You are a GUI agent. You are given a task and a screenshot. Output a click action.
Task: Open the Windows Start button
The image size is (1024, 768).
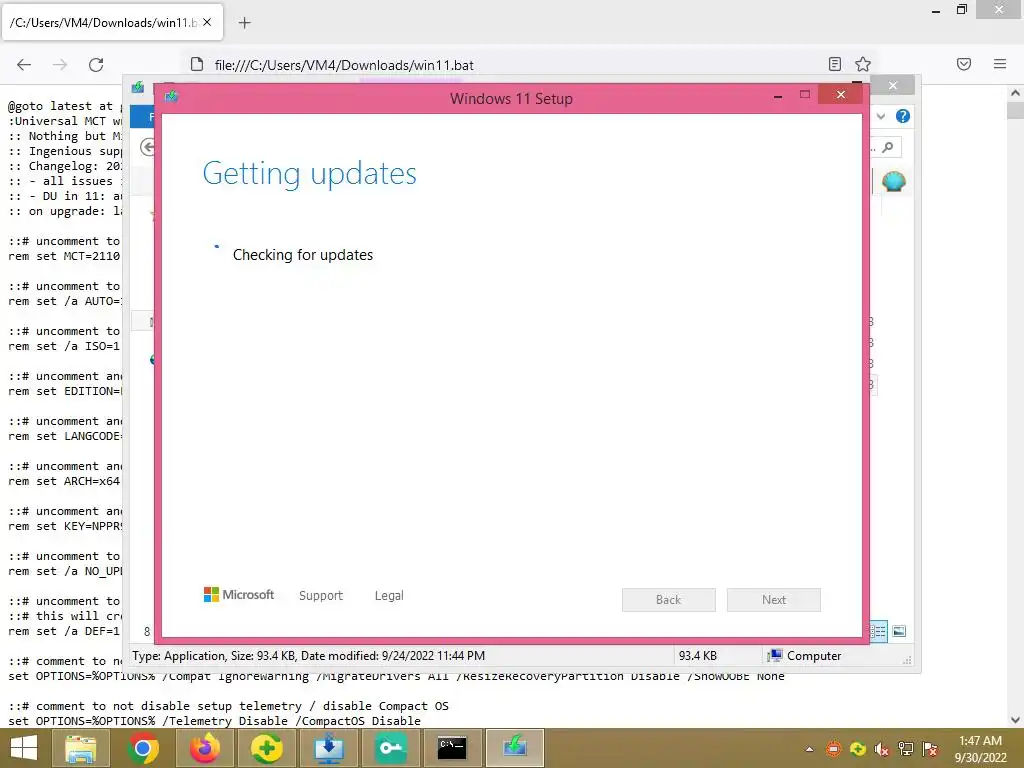tap(24, 748)
